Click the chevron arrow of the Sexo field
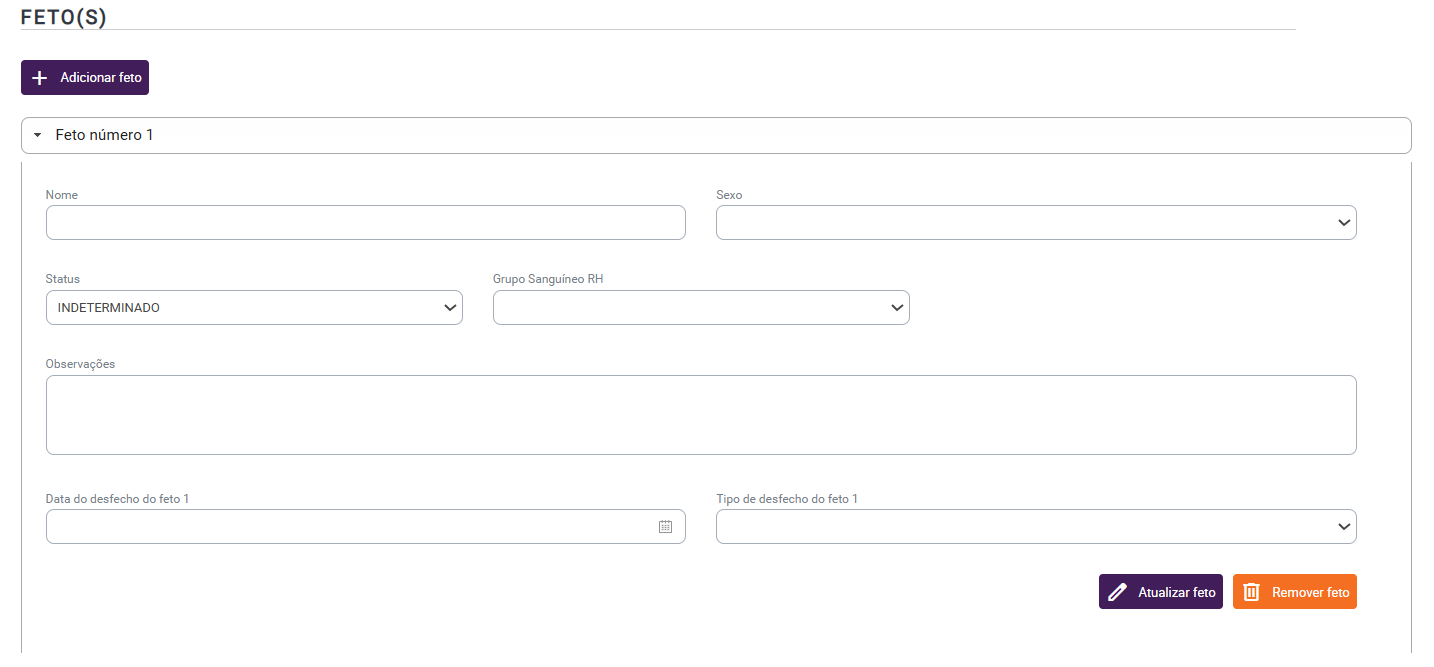 [1343, 223]
